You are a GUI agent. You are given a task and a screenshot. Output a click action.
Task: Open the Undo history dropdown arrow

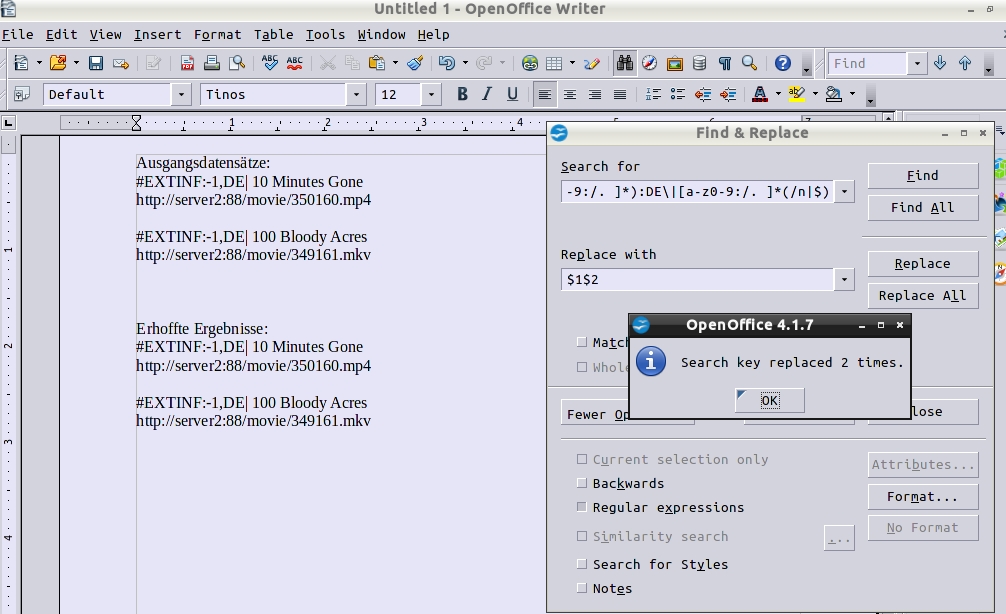click(x=465, y=63)
